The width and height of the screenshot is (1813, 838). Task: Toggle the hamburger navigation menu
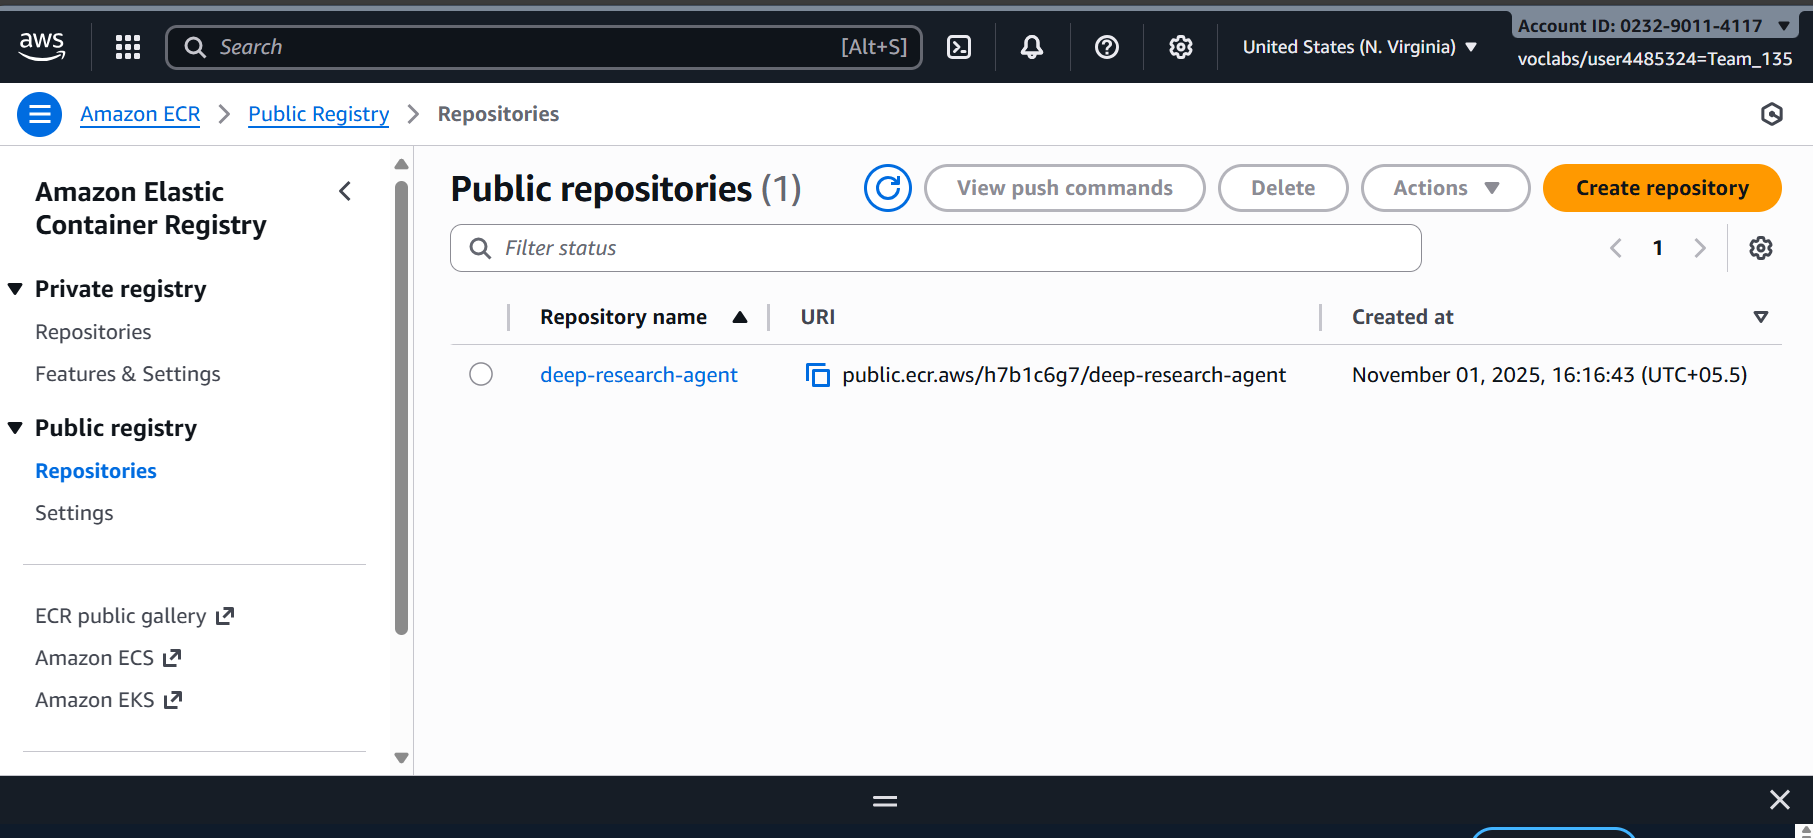40,114
